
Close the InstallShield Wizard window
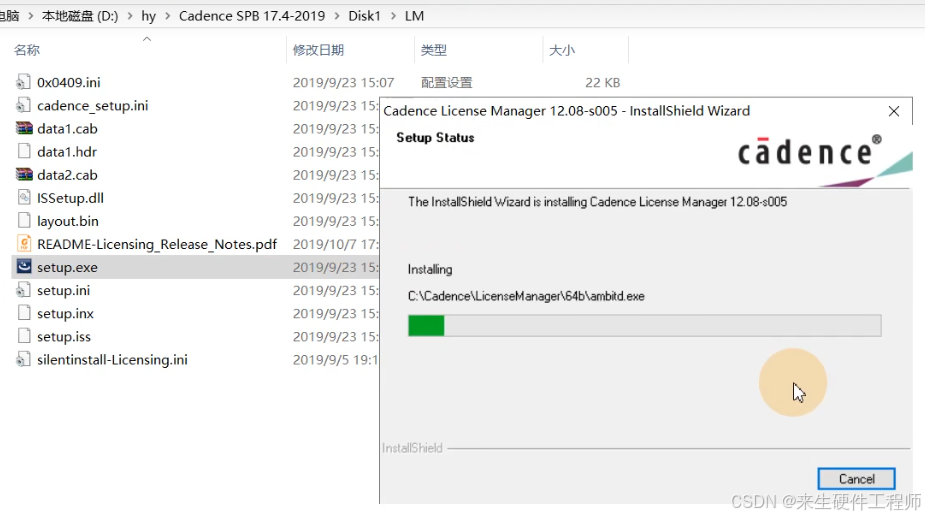tap(894, 111)
